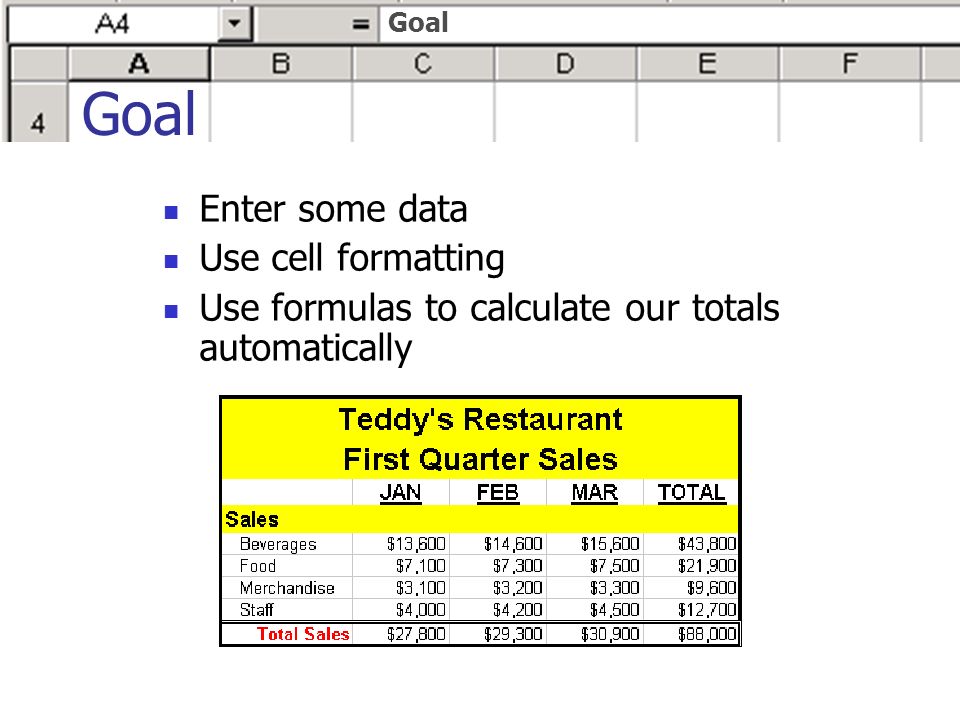The image size is (960, 720).
Task: Click the red Total Sales label
Action: pyautogui.click(x=303, y=634)
